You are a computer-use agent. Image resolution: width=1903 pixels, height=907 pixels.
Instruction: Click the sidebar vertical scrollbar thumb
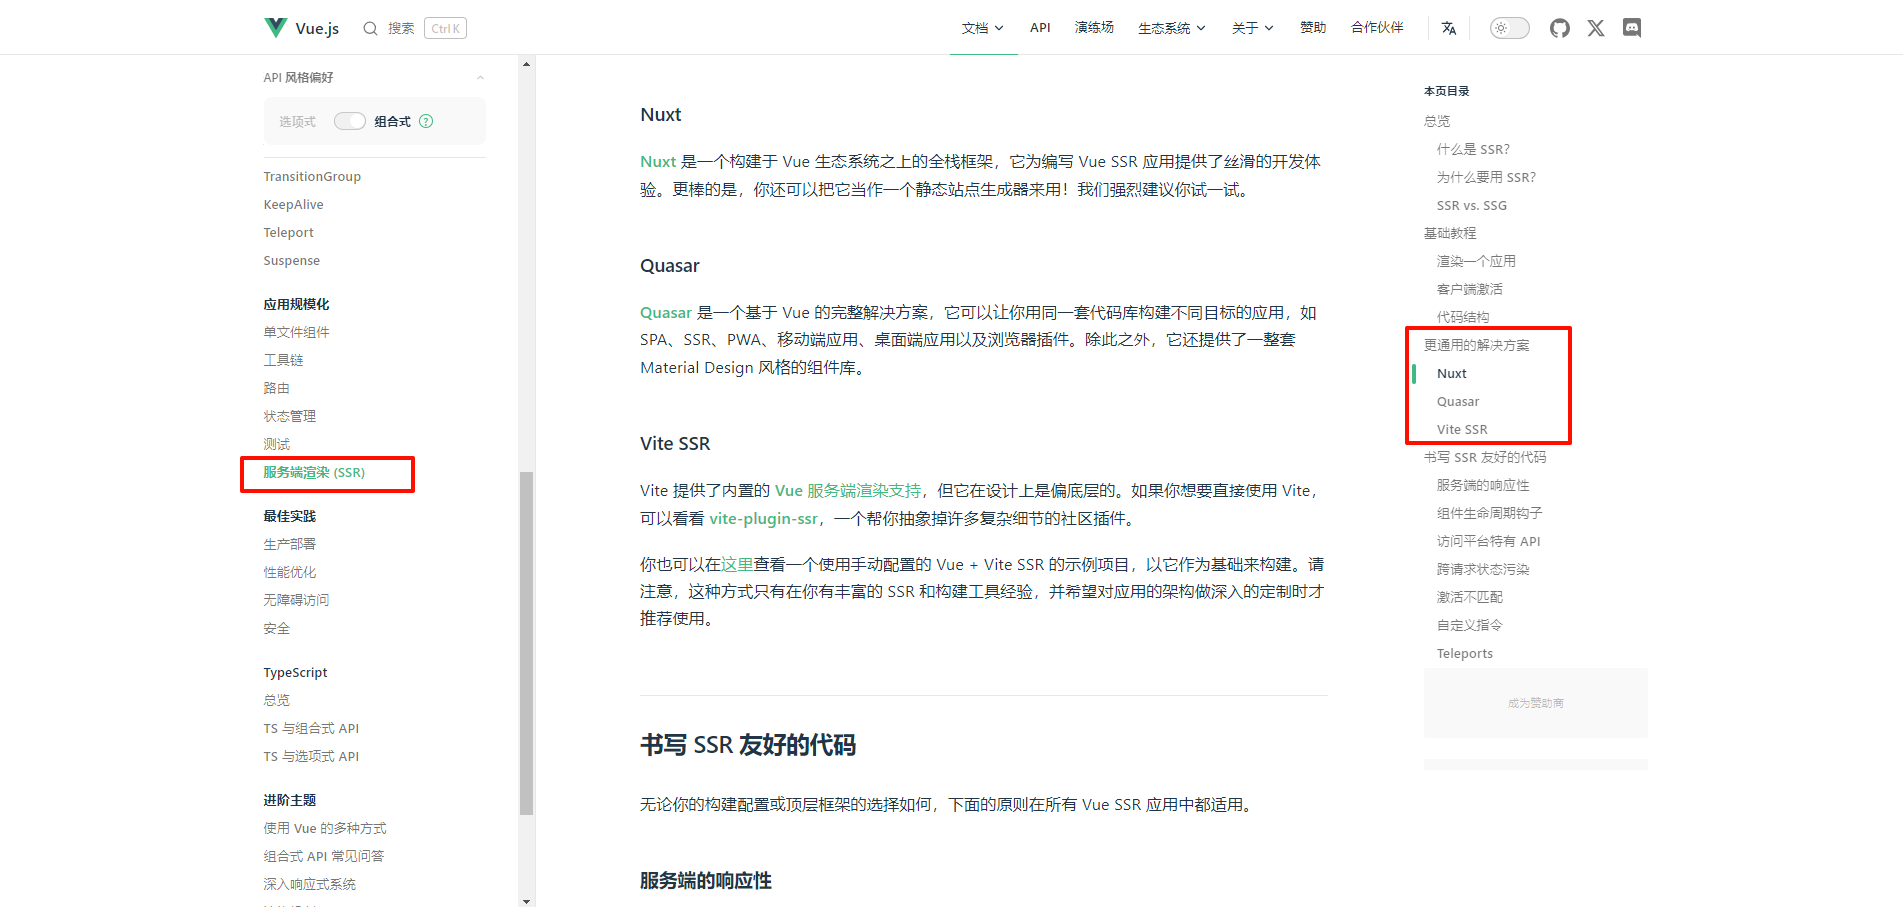point(526,640)
